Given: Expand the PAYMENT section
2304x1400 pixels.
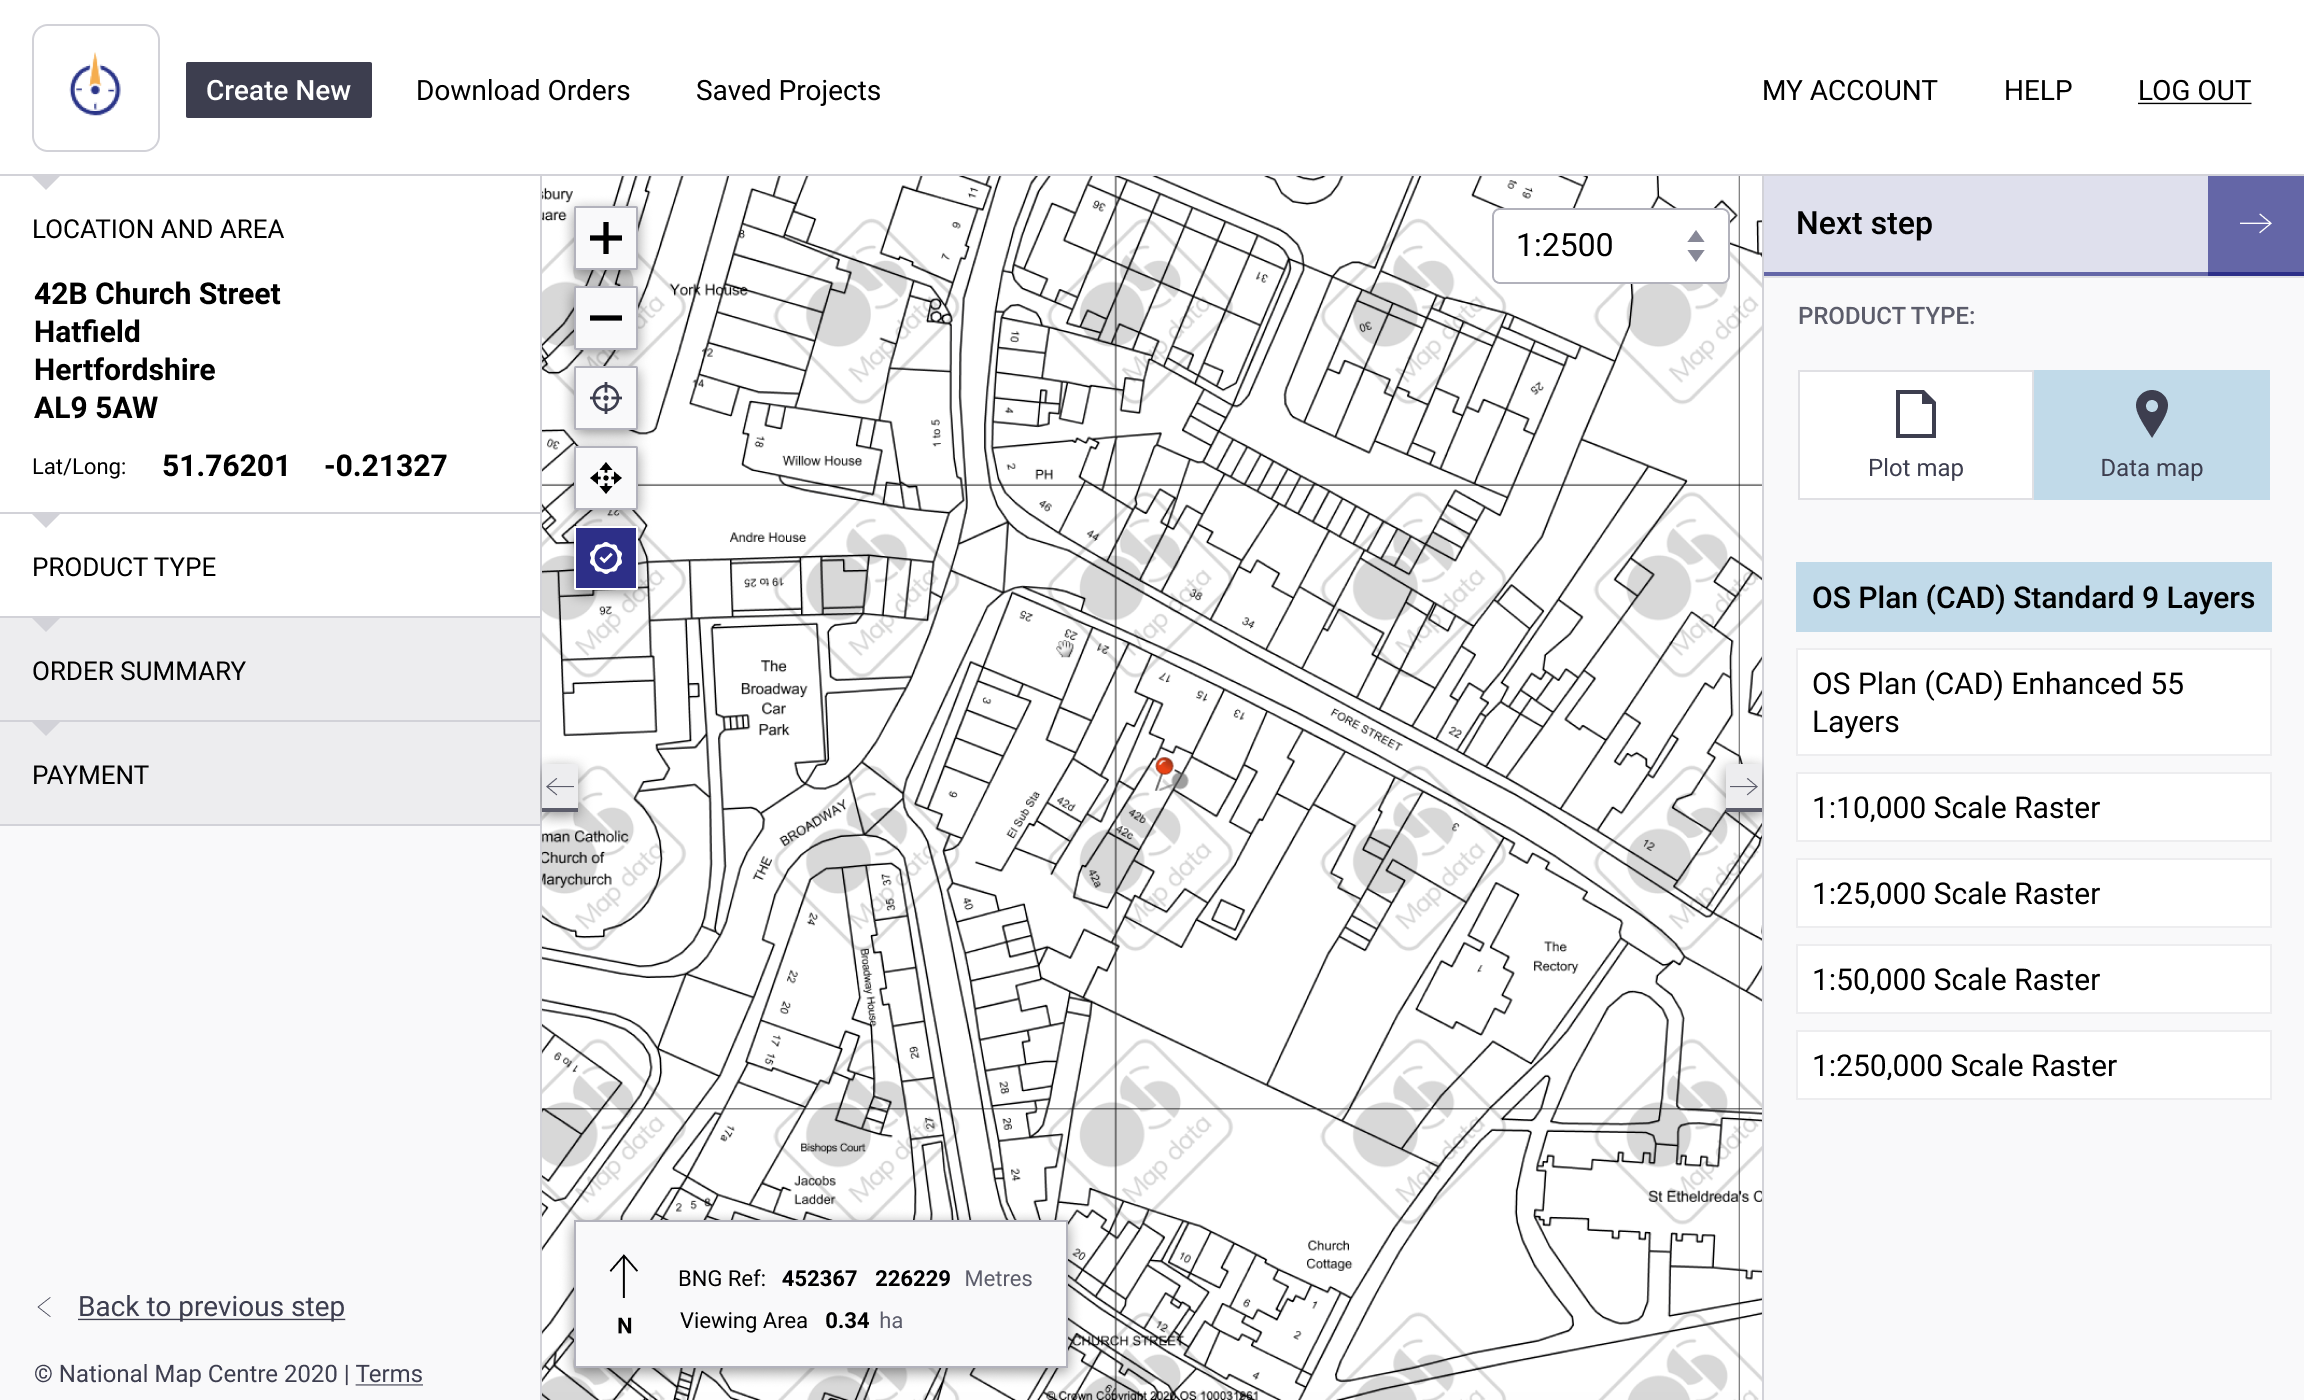Looking at the screenshot, I should pyautogui.click(x=90, y=775).
